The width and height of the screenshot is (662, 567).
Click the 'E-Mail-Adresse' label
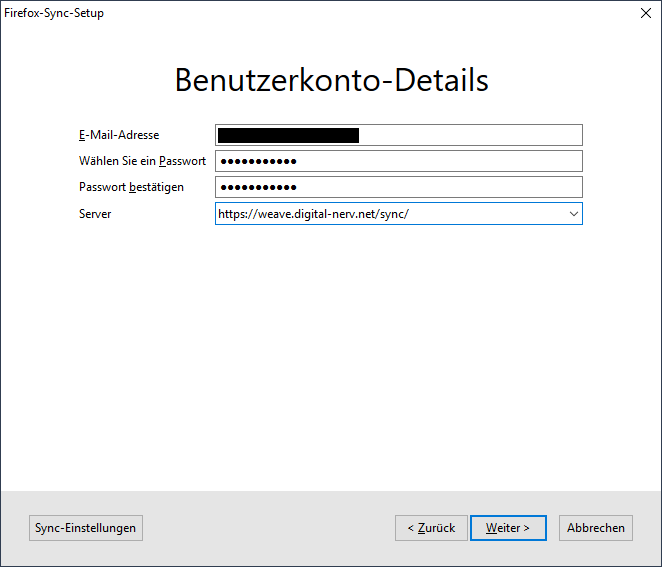(119, 135)
